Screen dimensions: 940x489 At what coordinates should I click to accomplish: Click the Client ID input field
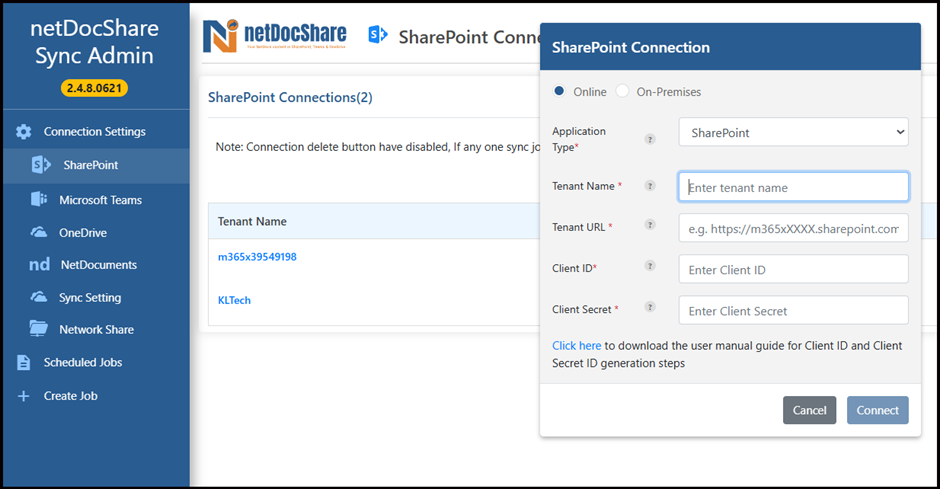[793, 269]
